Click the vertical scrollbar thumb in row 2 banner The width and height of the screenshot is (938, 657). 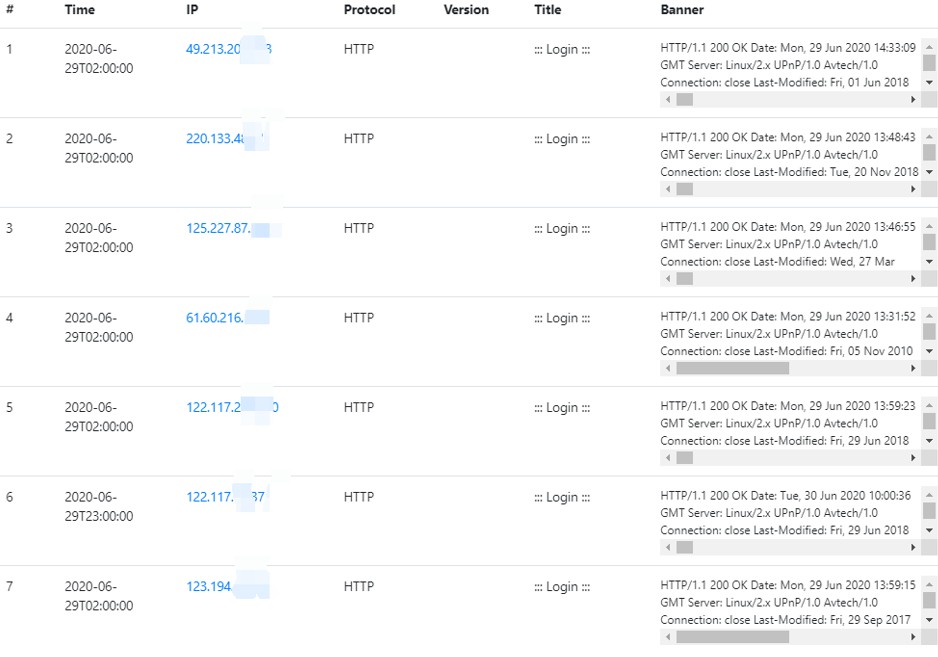(x=929, y=152)
